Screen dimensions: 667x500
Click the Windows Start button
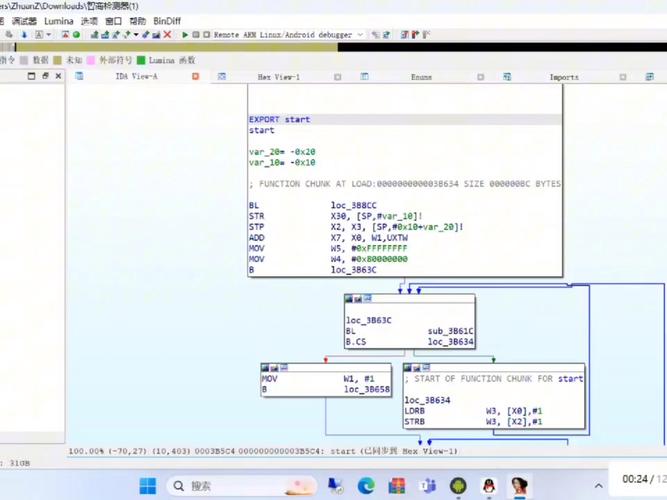pyautogui.click(x=147, y=486)
